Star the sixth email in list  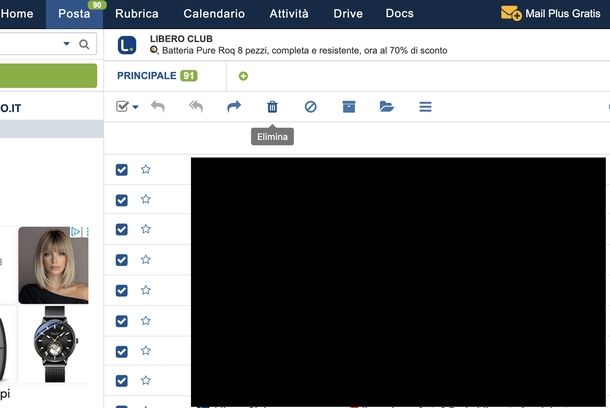coord(145,320)
